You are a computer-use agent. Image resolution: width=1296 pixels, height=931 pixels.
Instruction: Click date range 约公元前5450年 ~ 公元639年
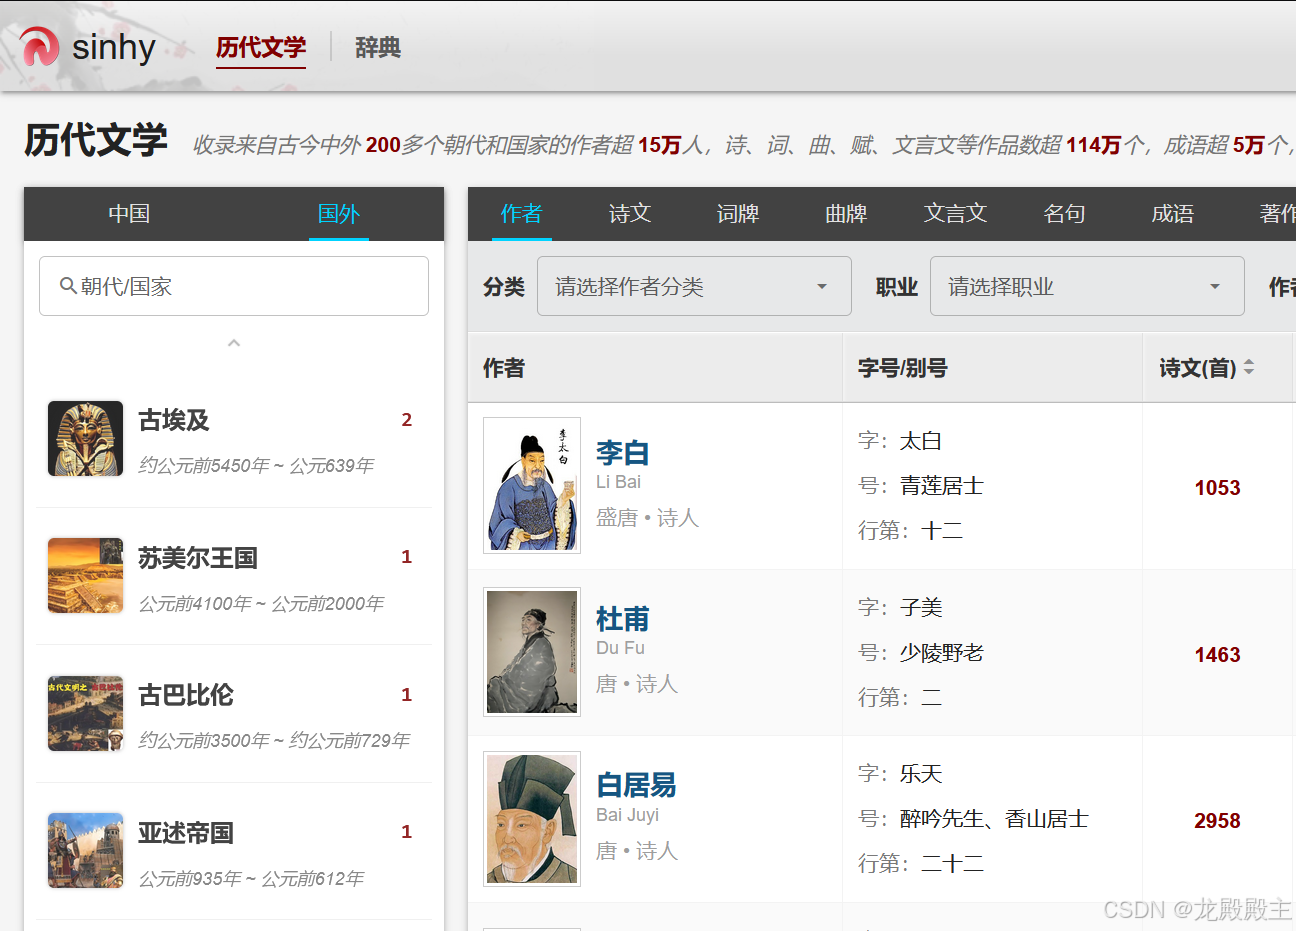256,466
